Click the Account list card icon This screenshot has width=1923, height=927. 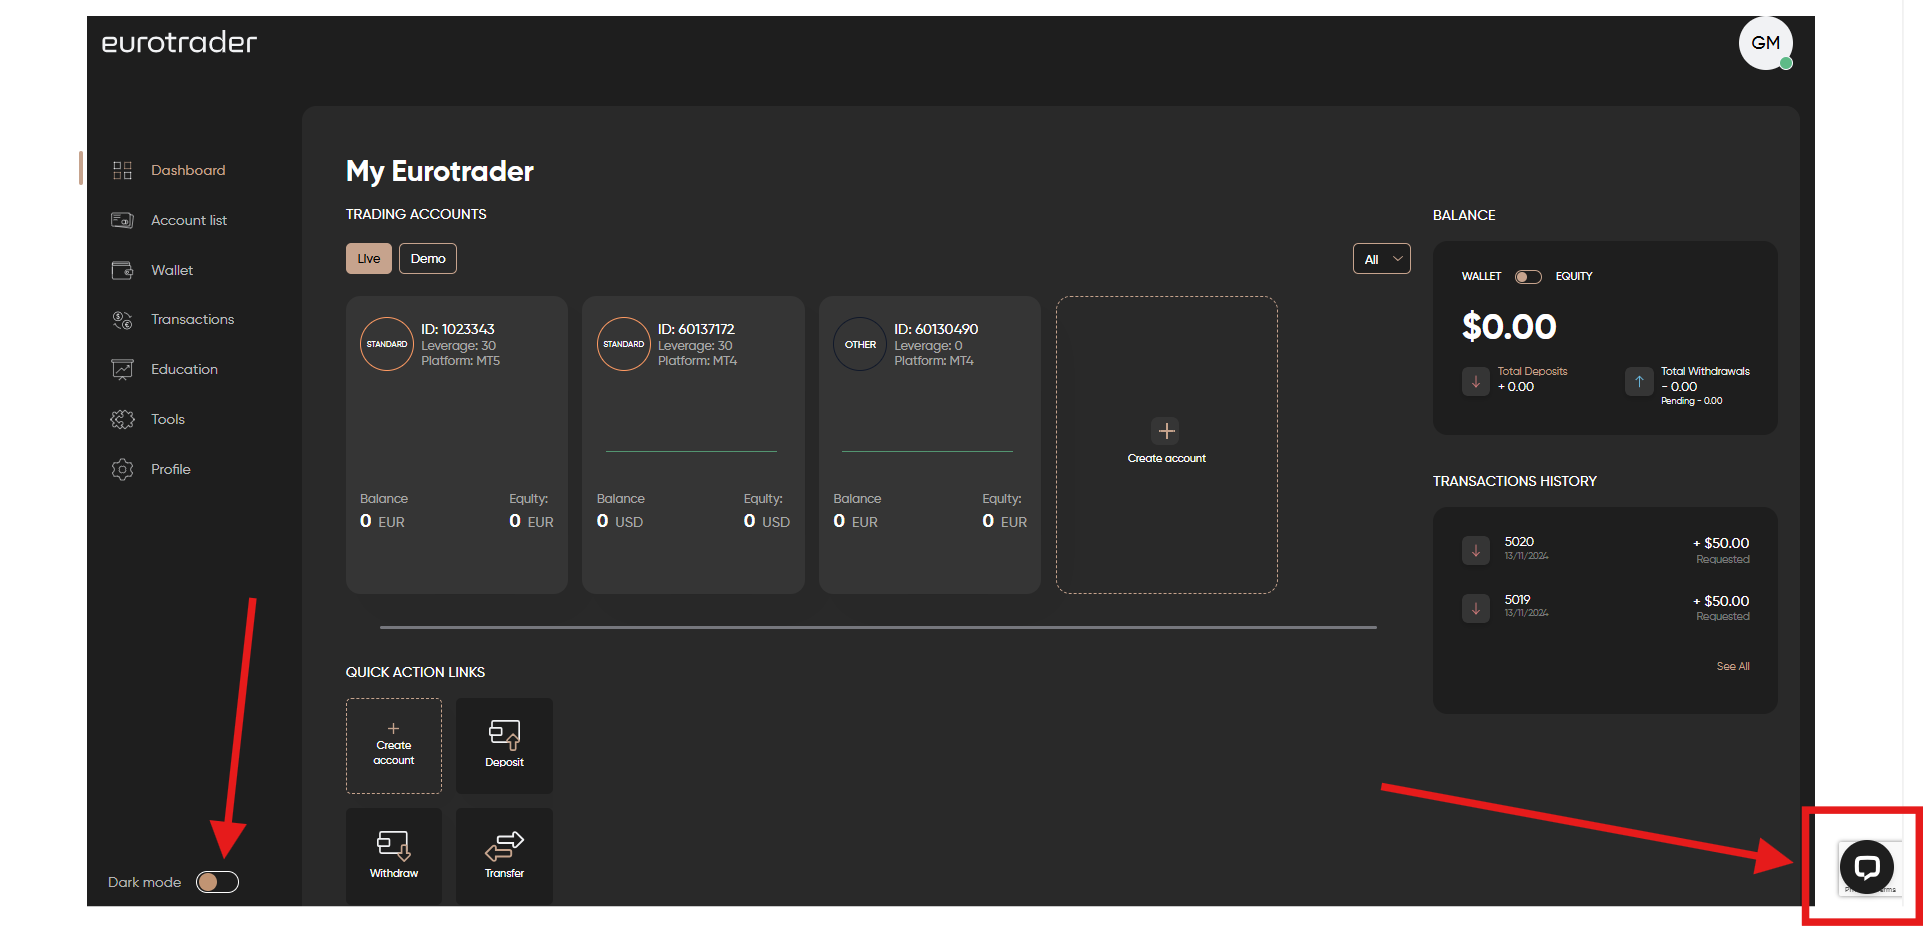(x=122, y=220)
